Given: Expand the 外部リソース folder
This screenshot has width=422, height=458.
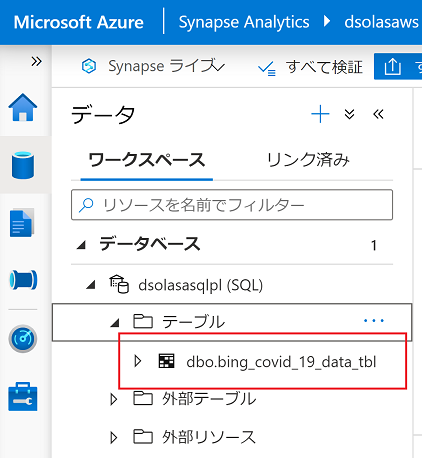Looking at the screenshot, I should [114, 437].
